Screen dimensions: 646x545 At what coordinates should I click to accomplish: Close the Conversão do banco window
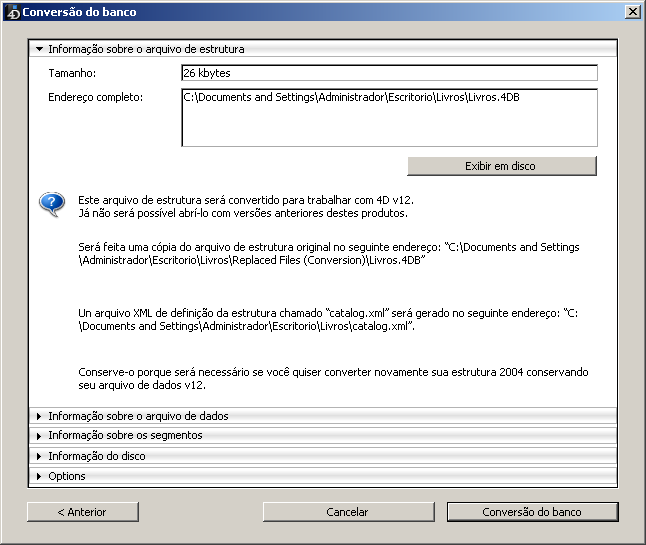pos(632,12)
